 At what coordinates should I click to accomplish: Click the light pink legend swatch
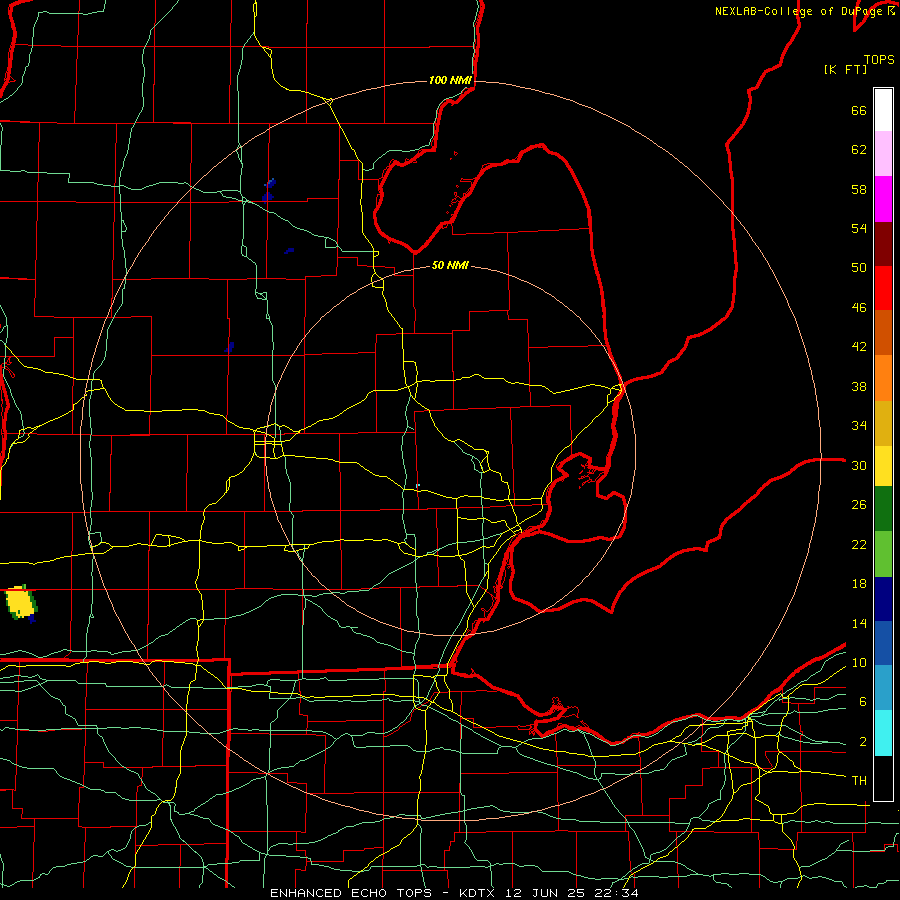(883, 153)
